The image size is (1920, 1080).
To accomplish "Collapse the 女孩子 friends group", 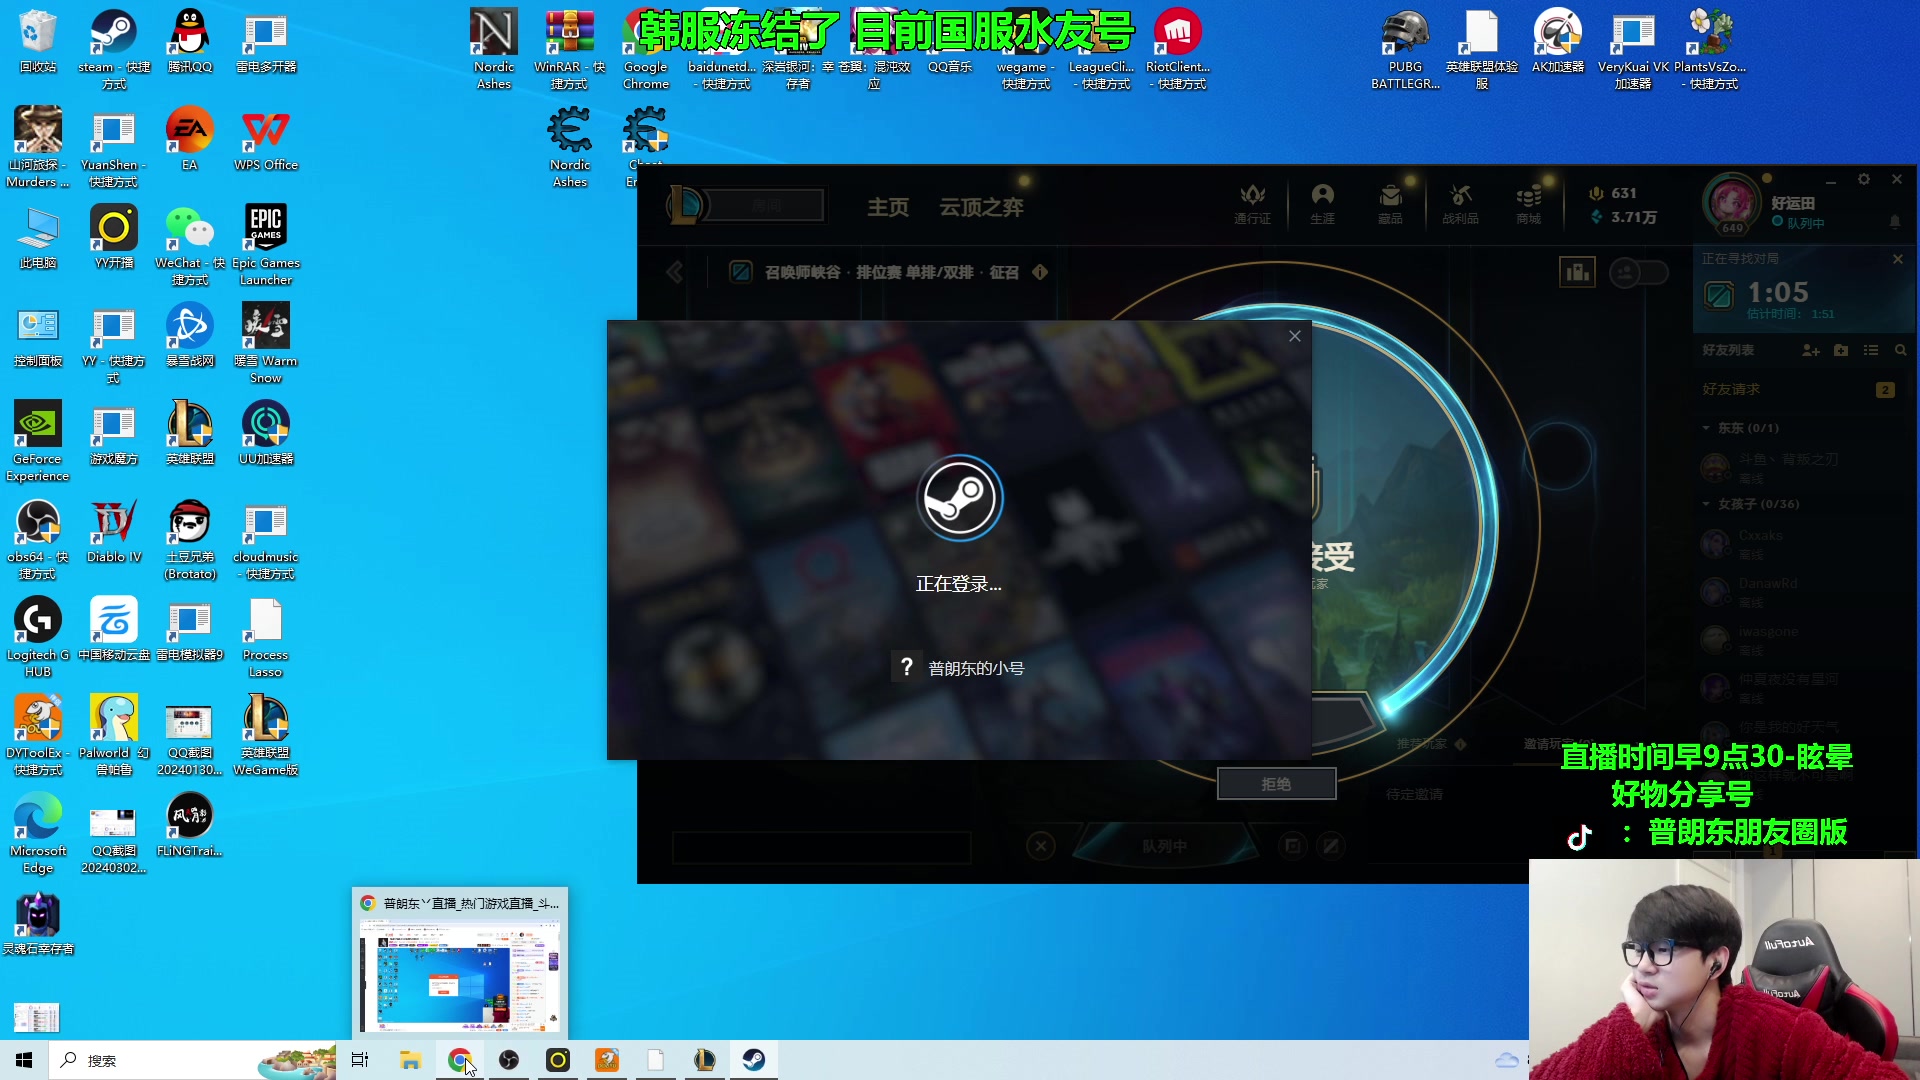I will 1707,504.
